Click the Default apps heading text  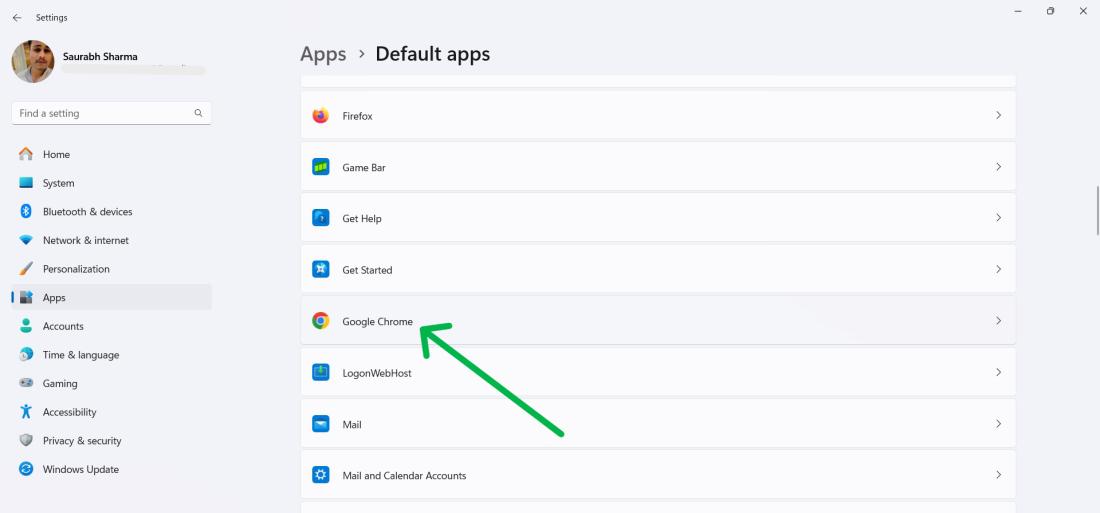[433, 54]
